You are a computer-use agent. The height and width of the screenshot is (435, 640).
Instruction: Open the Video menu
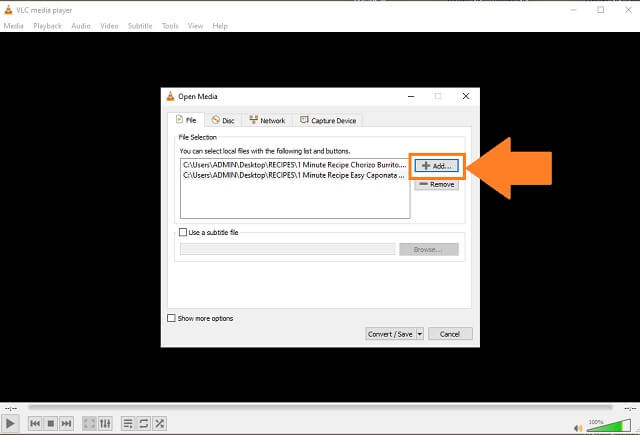[109, 26]
